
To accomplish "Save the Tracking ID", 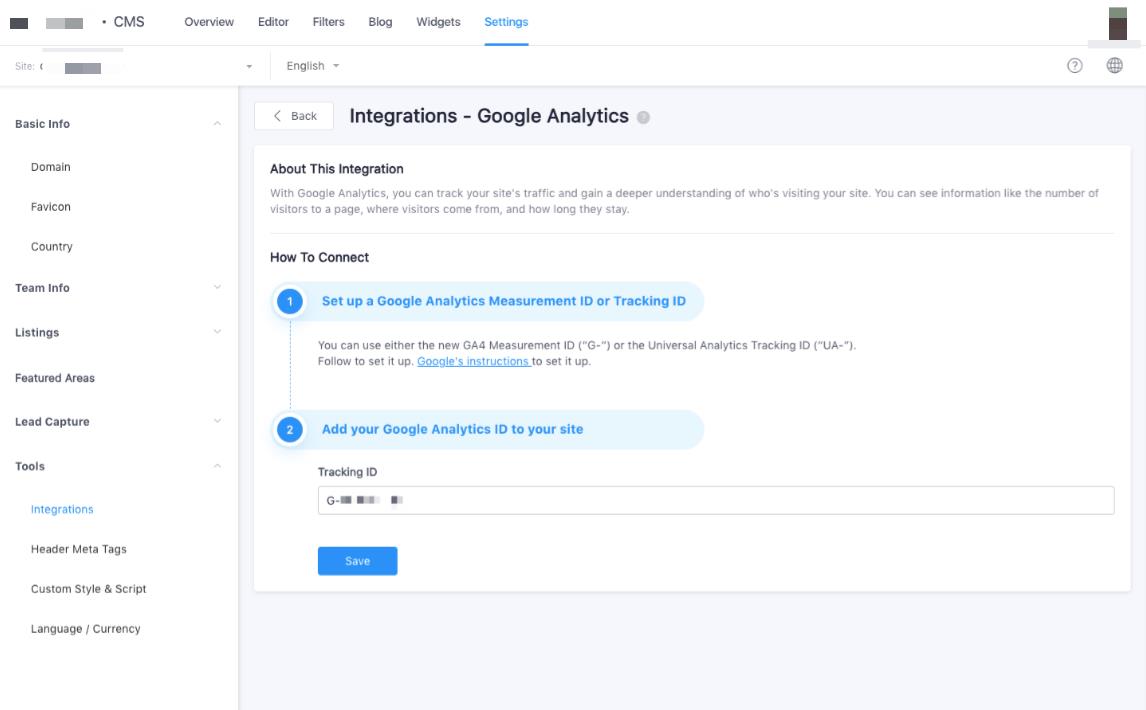I will [x=357, y=561].
